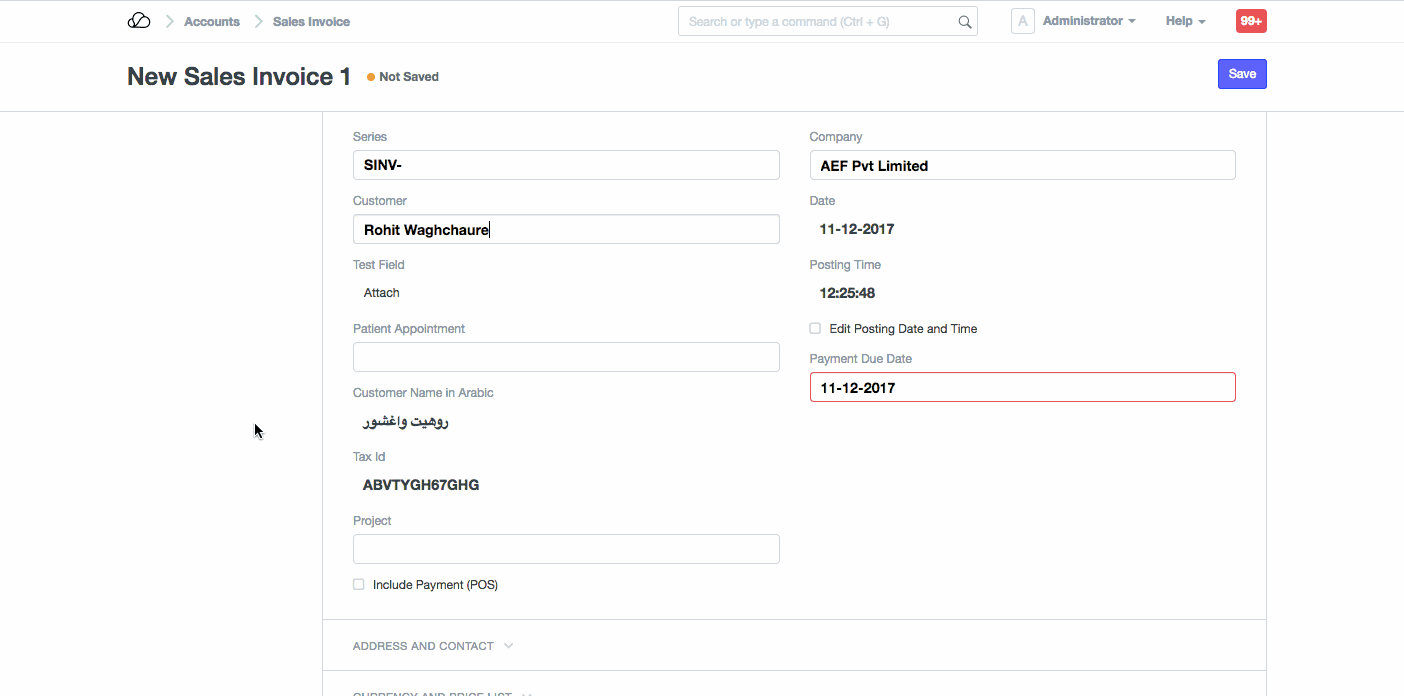Screen dimensions: 1404x696
Task: Click the Company field
Action: click(1022, 165)
